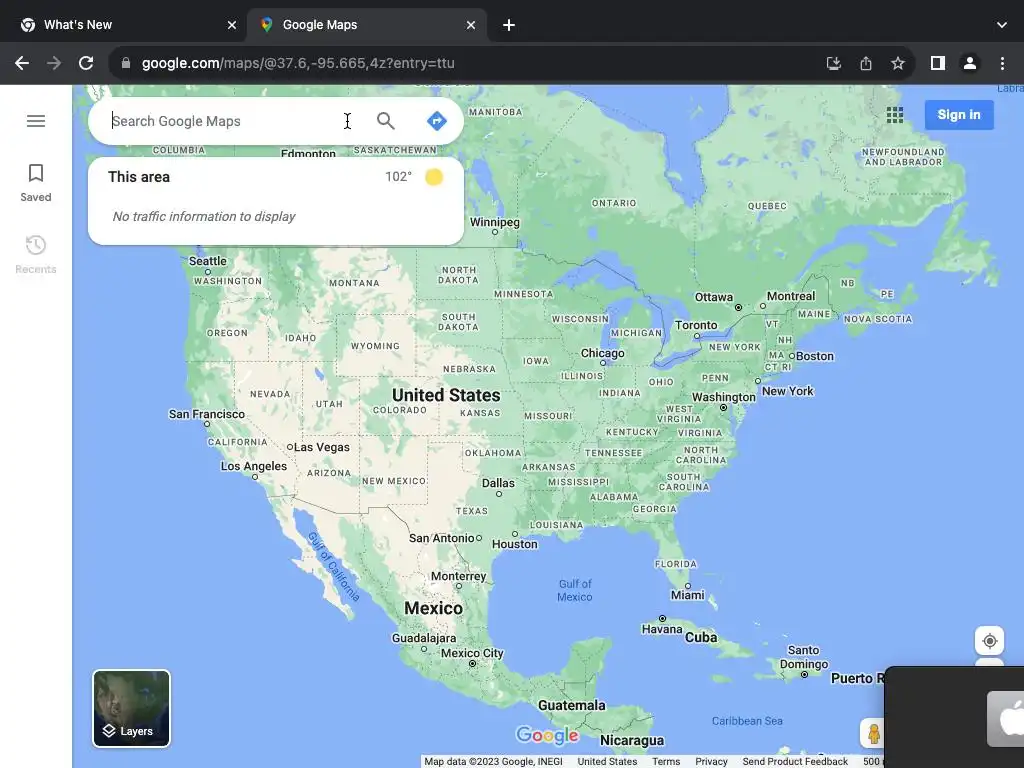Click the Guatemala country label

click(x=571, y=705)
